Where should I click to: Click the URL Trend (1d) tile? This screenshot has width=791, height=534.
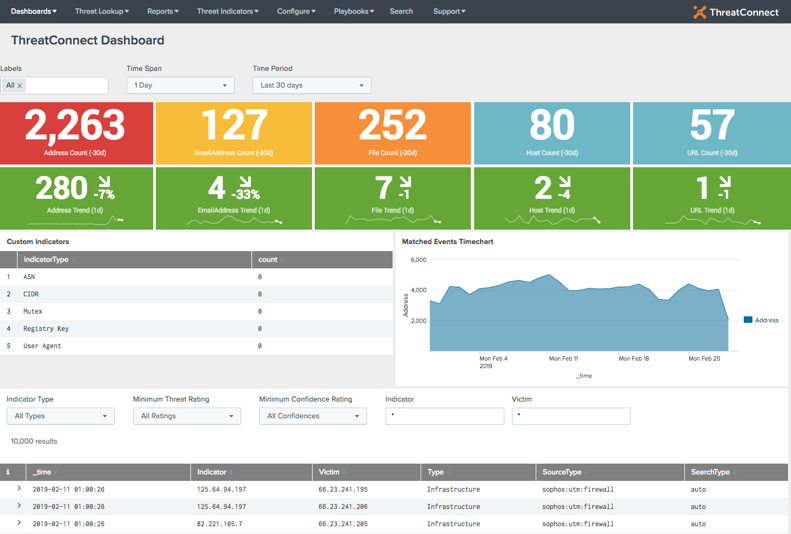click(x=712, y=198)
